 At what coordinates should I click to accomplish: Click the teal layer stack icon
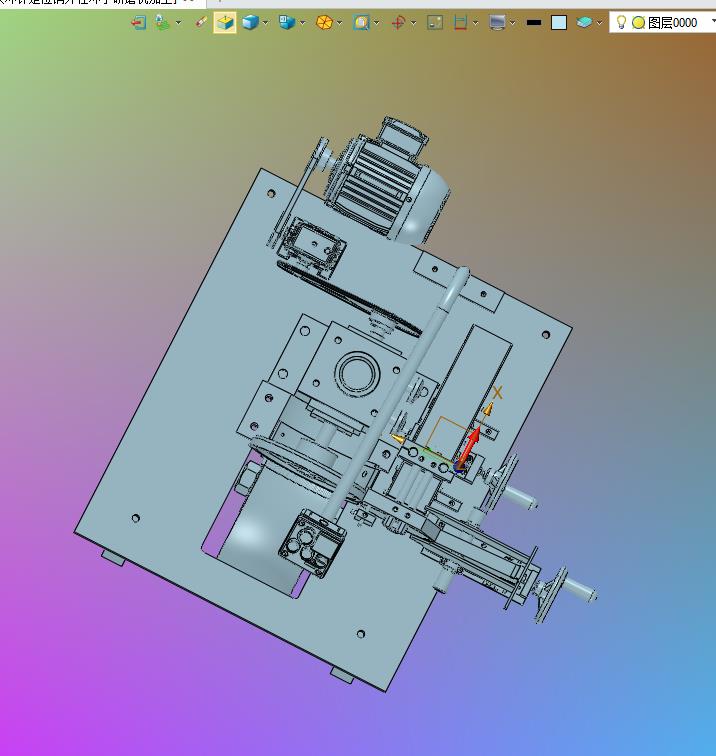tap(584, 23)
